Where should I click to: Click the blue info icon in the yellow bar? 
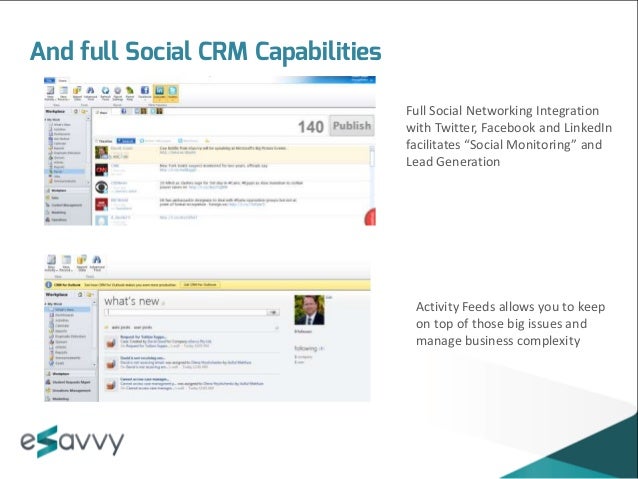48,285
